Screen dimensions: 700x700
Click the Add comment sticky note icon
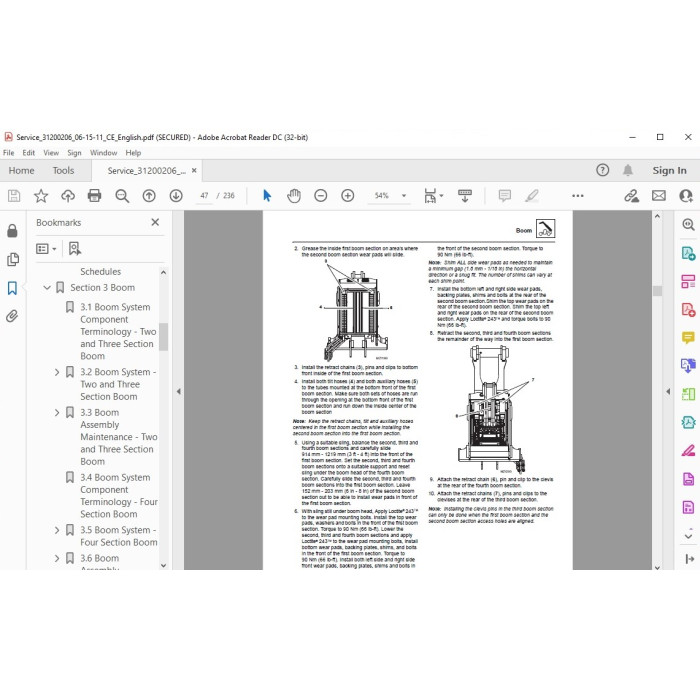pos(505,196)
